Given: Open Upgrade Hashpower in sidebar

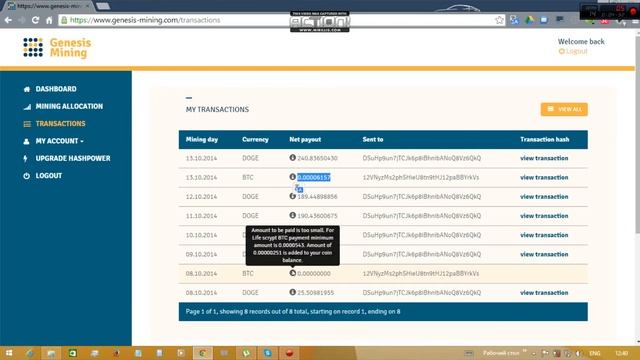Looking at the screenshot, I should pyautogui.click(x=73, y=158).
